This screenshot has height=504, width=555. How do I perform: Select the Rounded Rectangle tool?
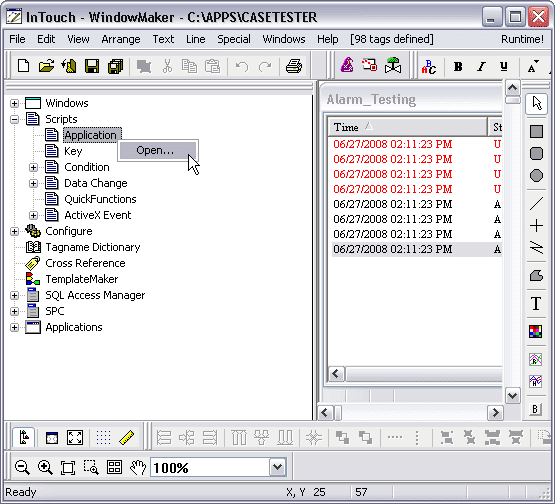(x=537, y=154)
